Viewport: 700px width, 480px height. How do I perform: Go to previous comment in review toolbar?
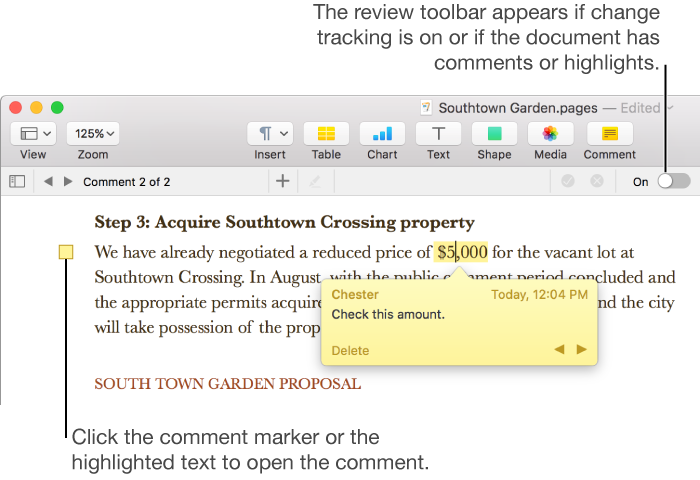point(48,181)
